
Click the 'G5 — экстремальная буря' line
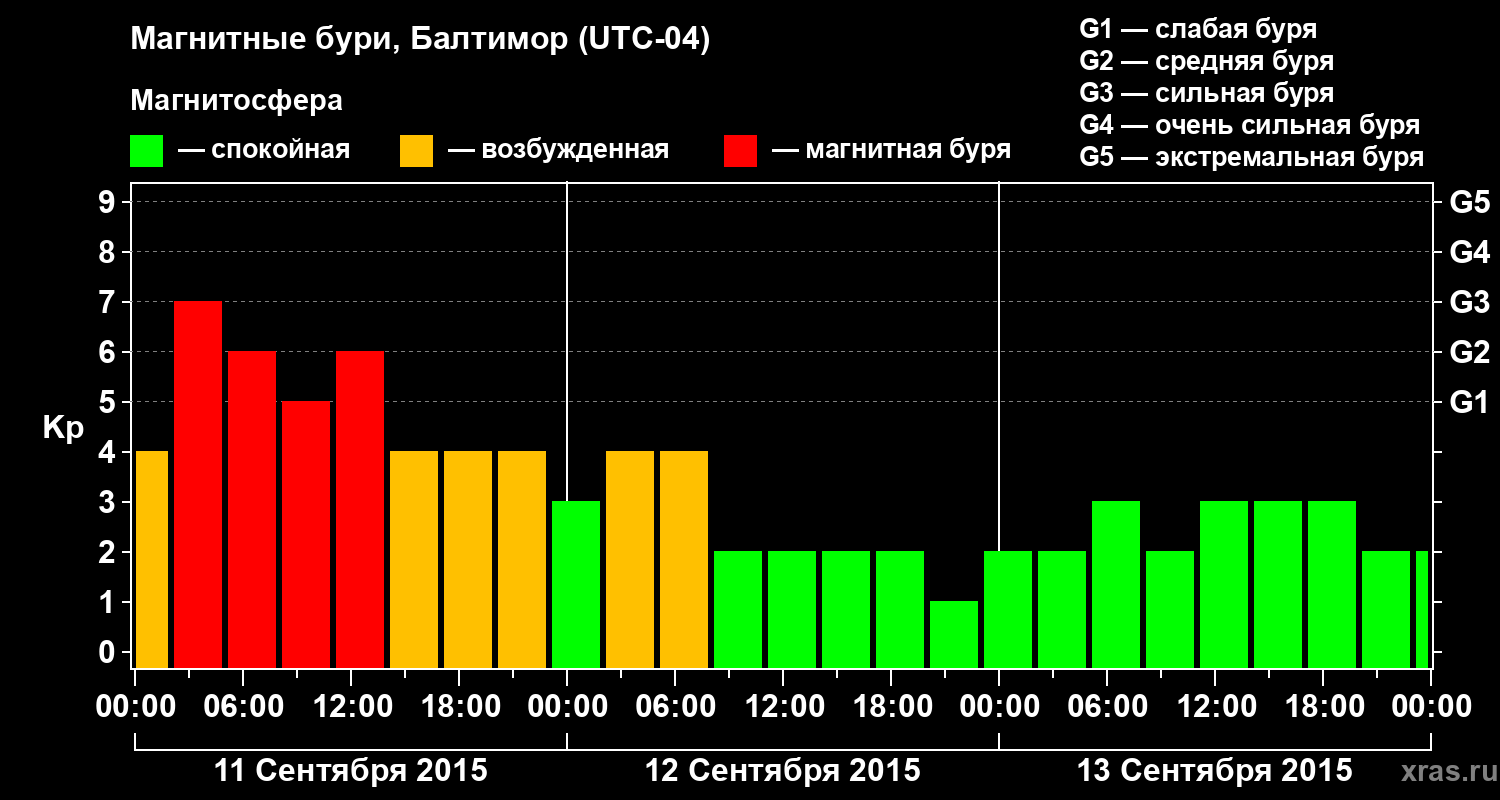pyautogui.click(x=1252, y=157)
